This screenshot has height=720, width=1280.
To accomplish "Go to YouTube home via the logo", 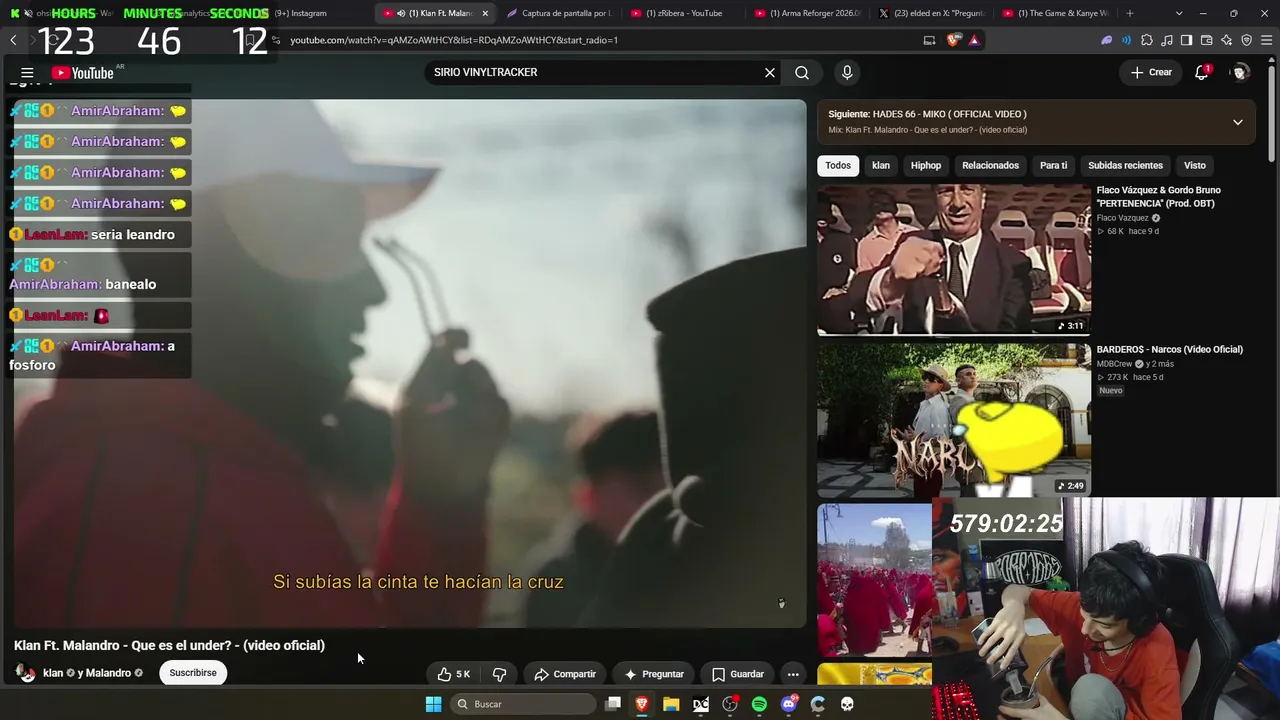I will click(83, 73).
